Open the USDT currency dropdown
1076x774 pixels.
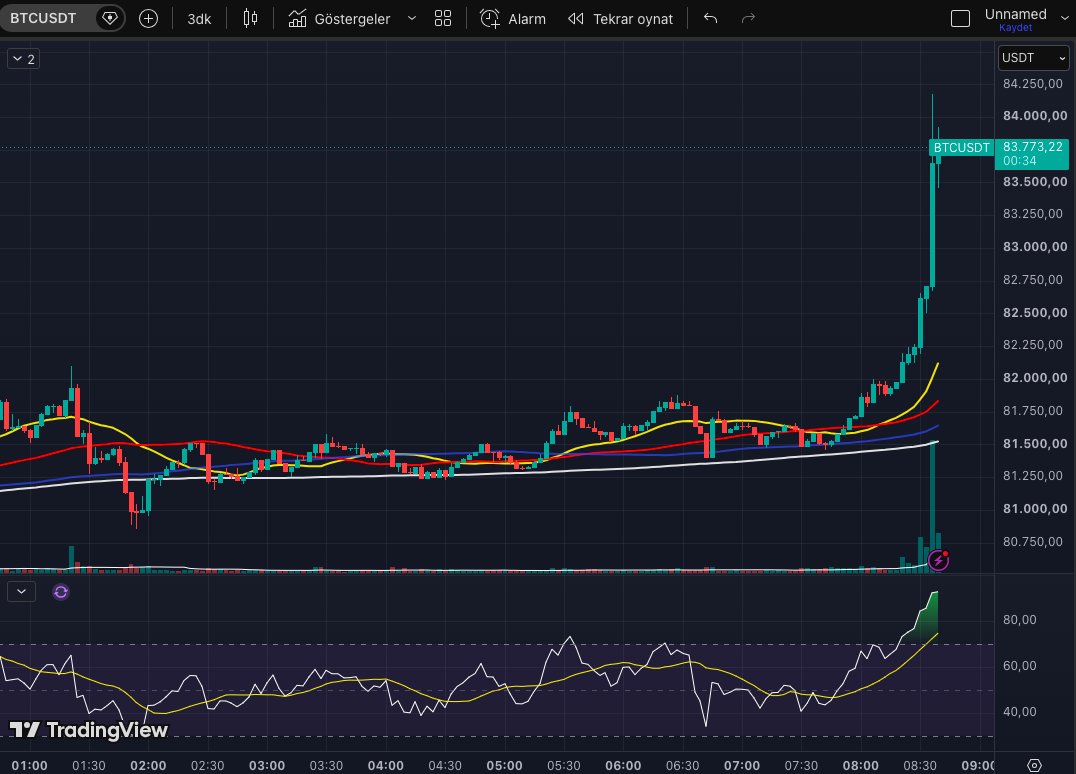tap(1033, 58)
